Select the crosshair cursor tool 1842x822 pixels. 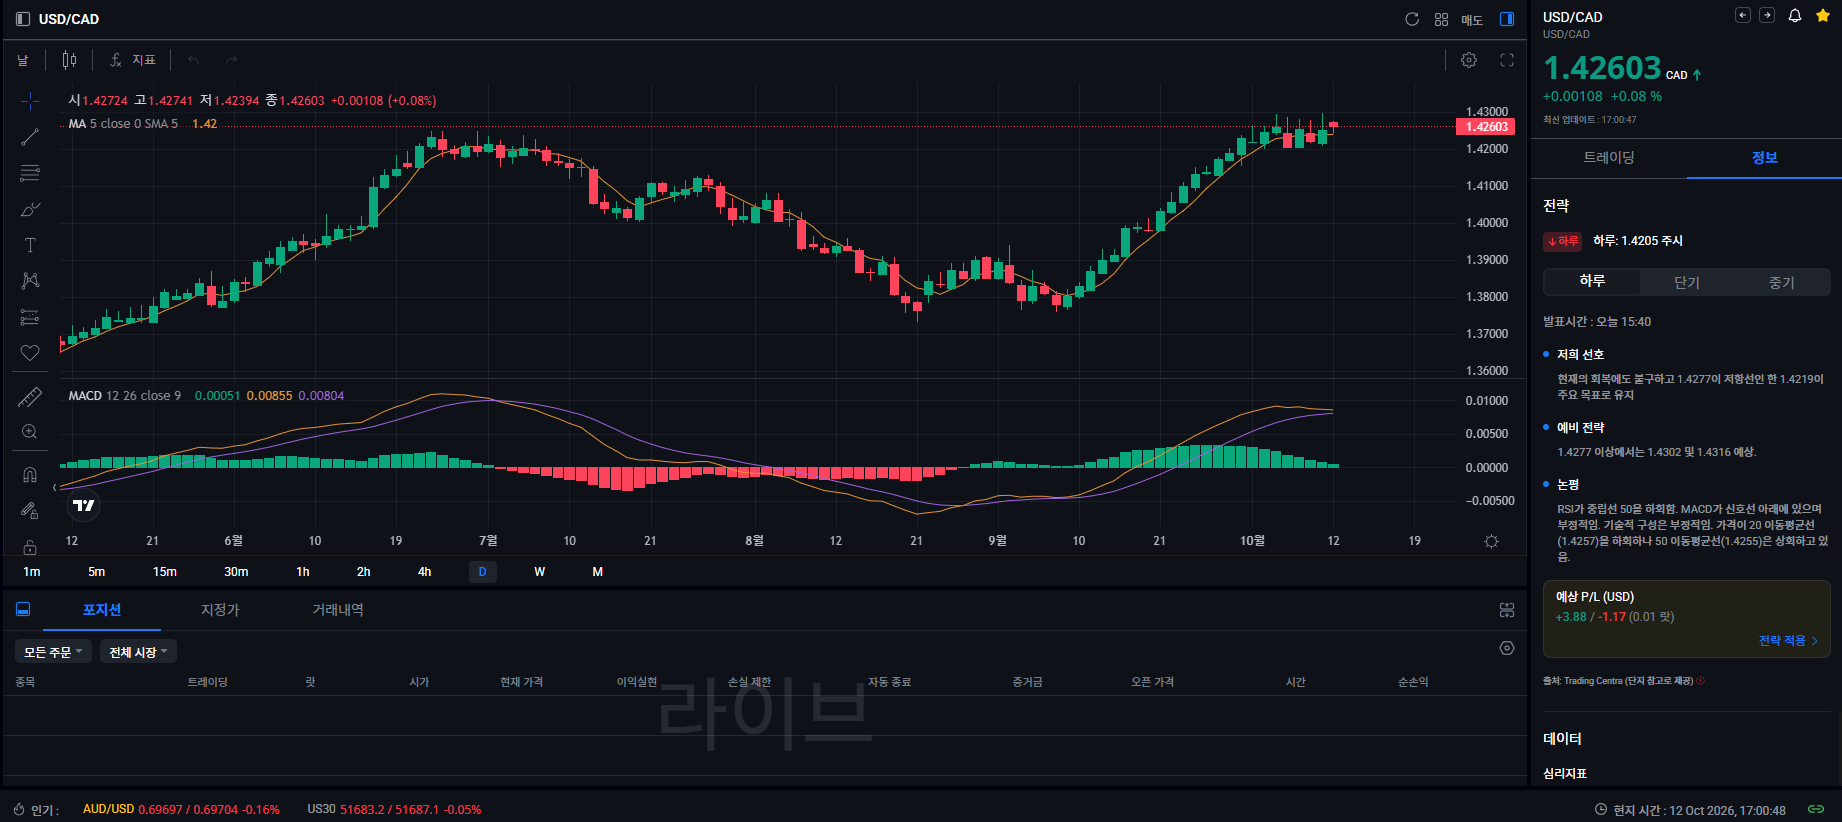tap(30, 101)
